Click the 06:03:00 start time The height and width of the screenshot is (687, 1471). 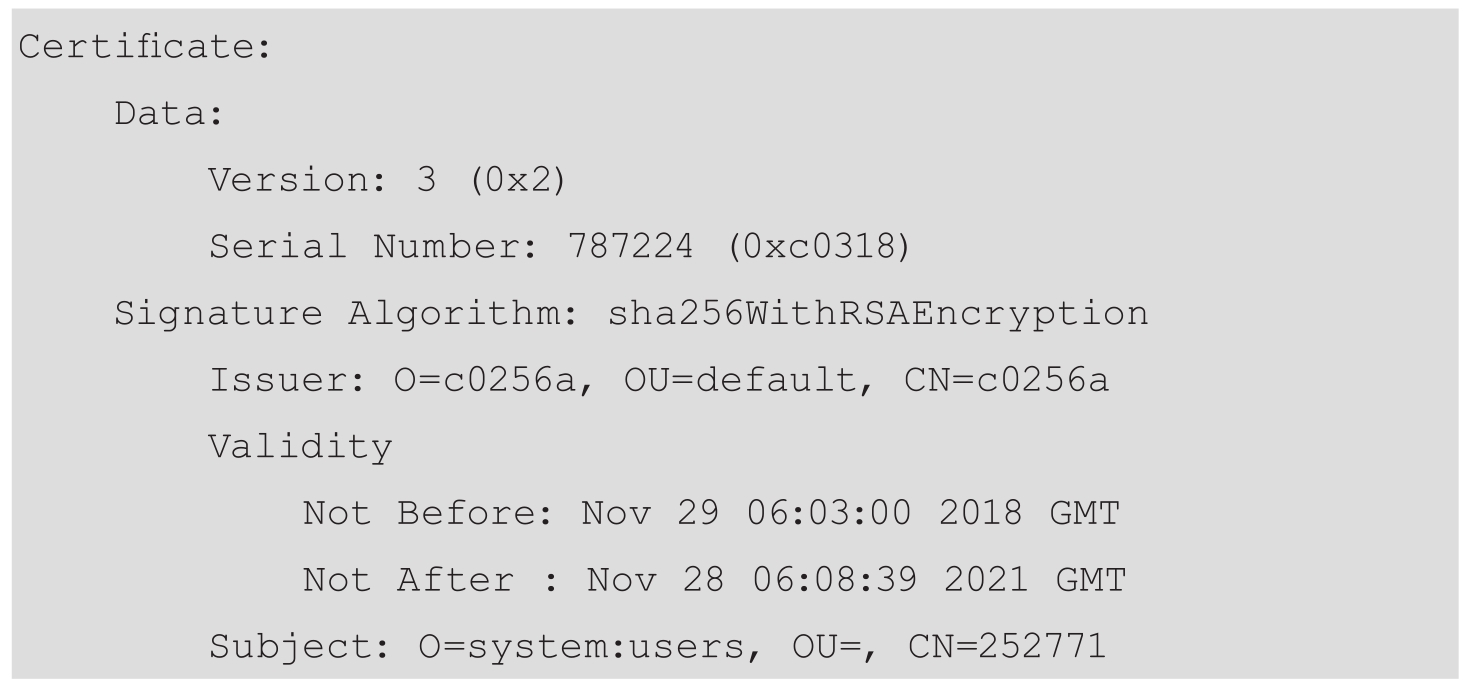point(829,513)
